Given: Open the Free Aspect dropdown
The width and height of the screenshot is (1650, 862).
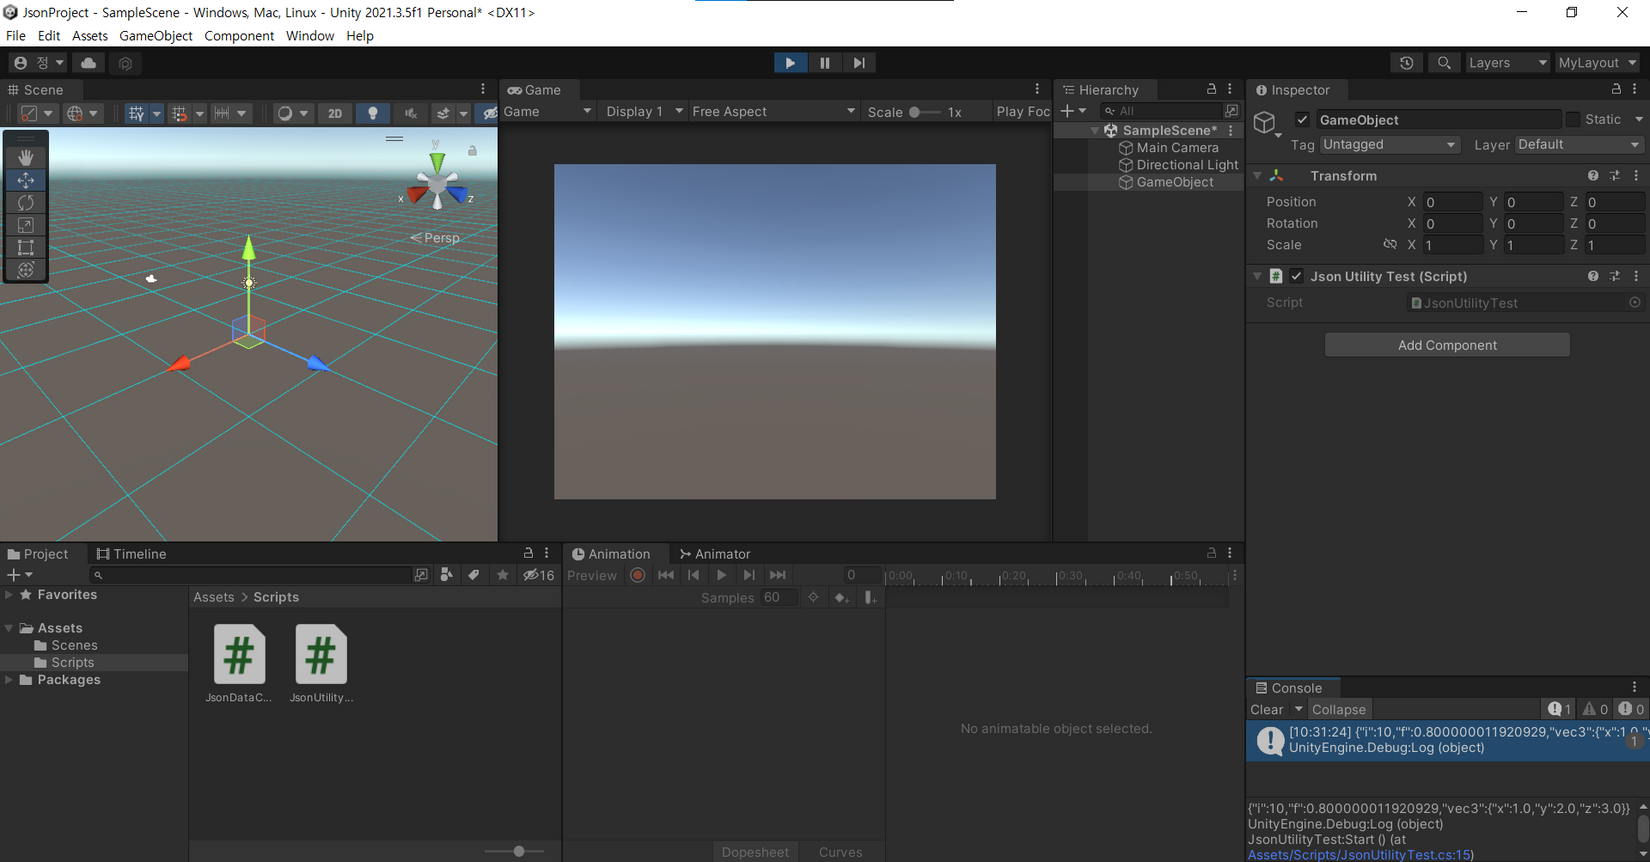Looking at the screenshot, I should click(x=774, y=112).
